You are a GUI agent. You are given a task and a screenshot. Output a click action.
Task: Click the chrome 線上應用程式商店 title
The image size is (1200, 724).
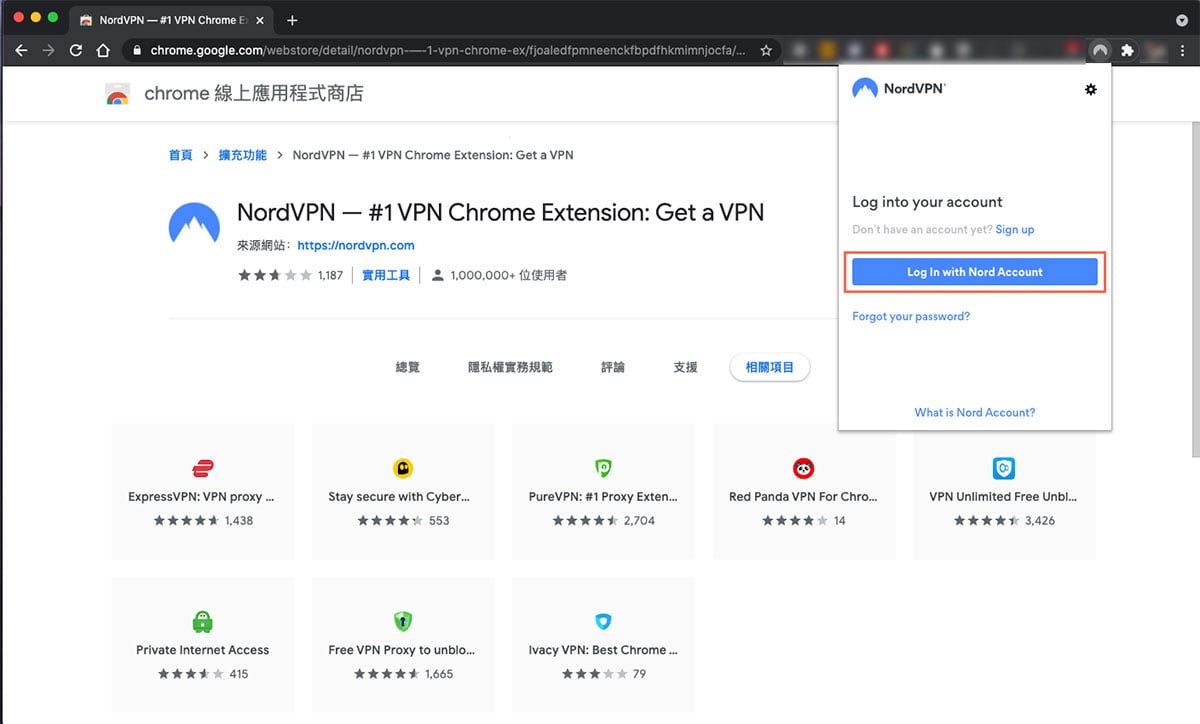254,94
